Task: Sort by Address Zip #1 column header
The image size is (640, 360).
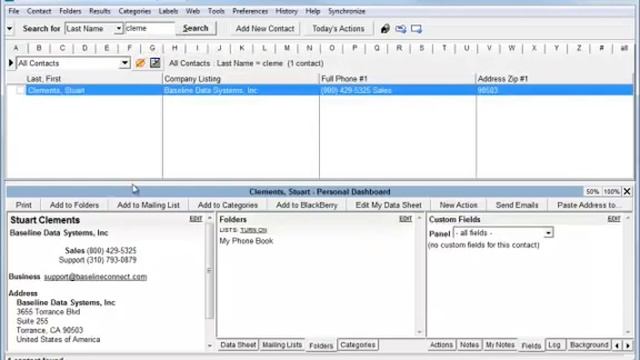Action: pos(555,79)
